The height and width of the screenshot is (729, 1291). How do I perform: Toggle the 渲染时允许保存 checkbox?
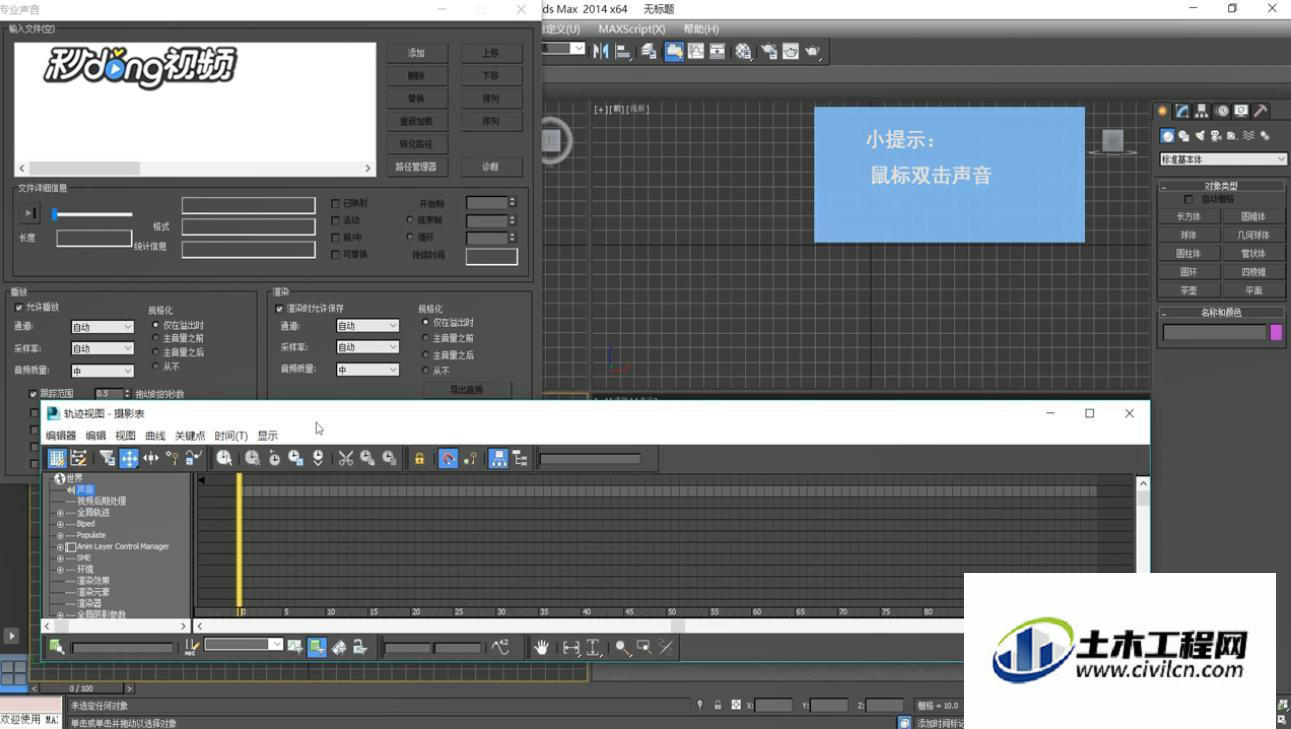coord(279,309)
